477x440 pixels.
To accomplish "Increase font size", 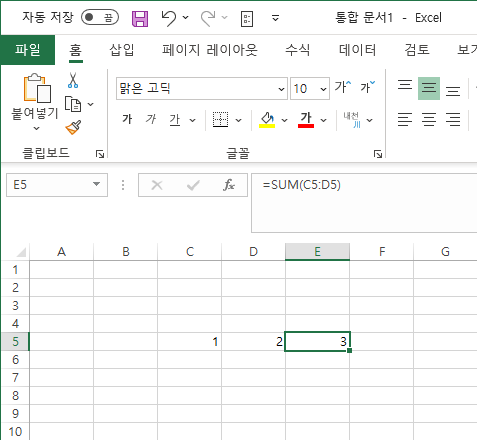I will click(x=343, y=87).
